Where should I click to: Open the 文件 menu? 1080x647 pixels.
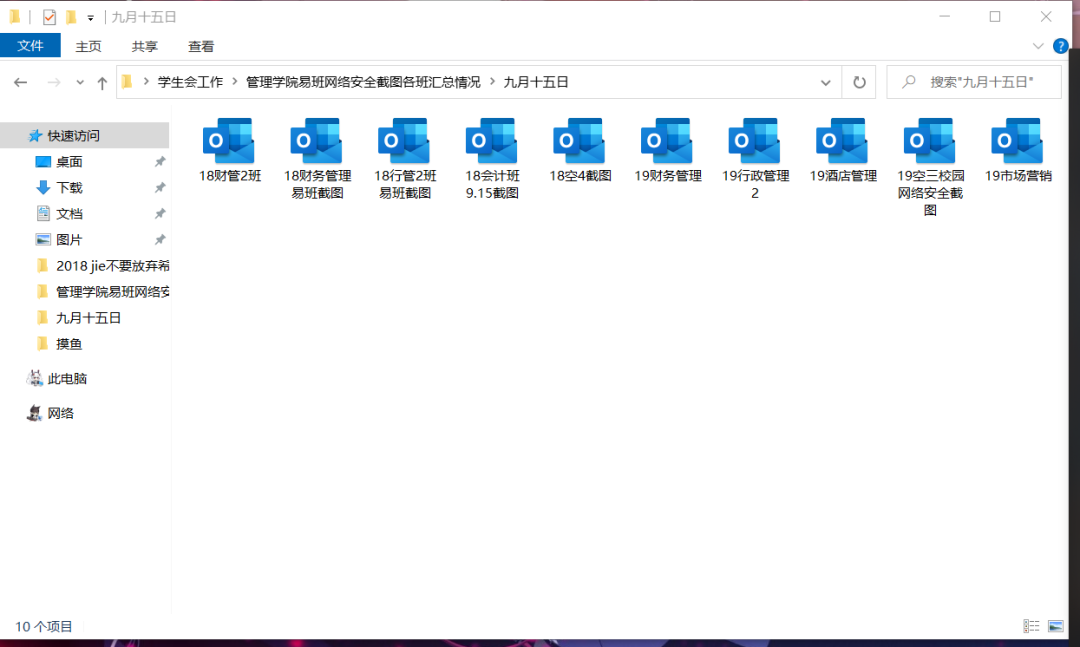30,45
